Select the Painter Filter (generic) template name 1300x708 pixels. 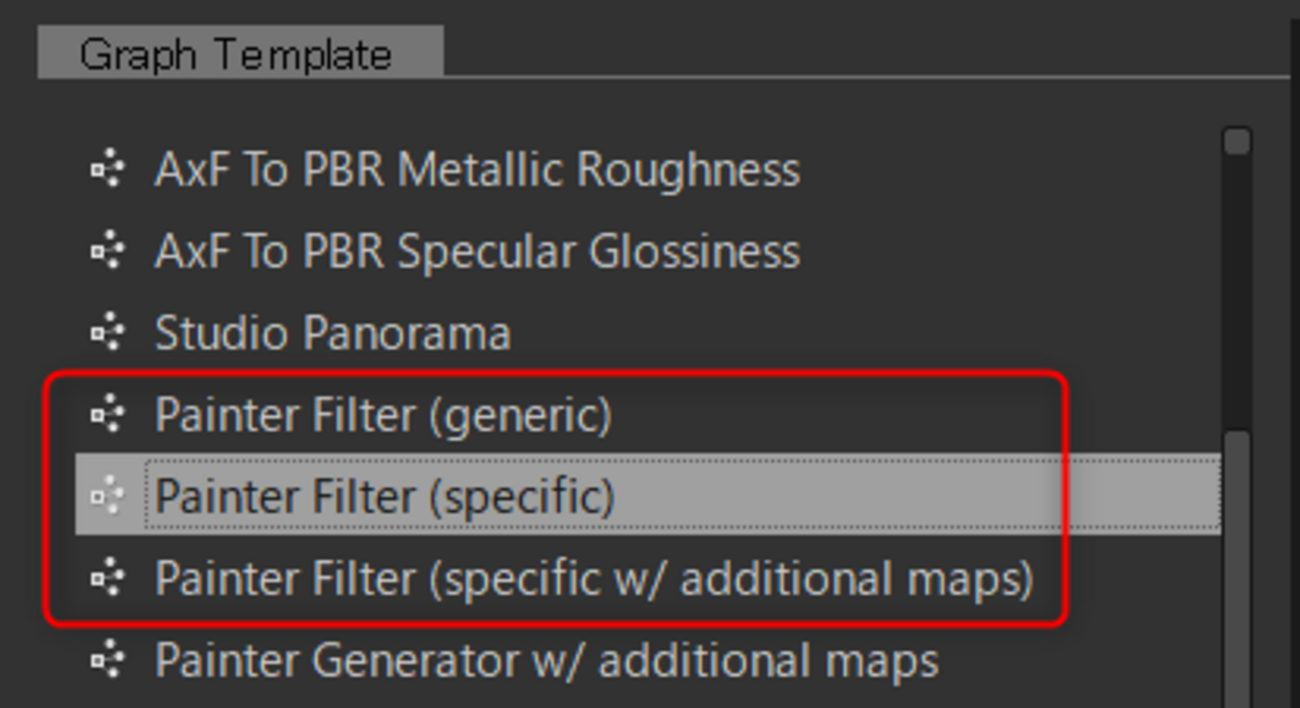[383, 414]
